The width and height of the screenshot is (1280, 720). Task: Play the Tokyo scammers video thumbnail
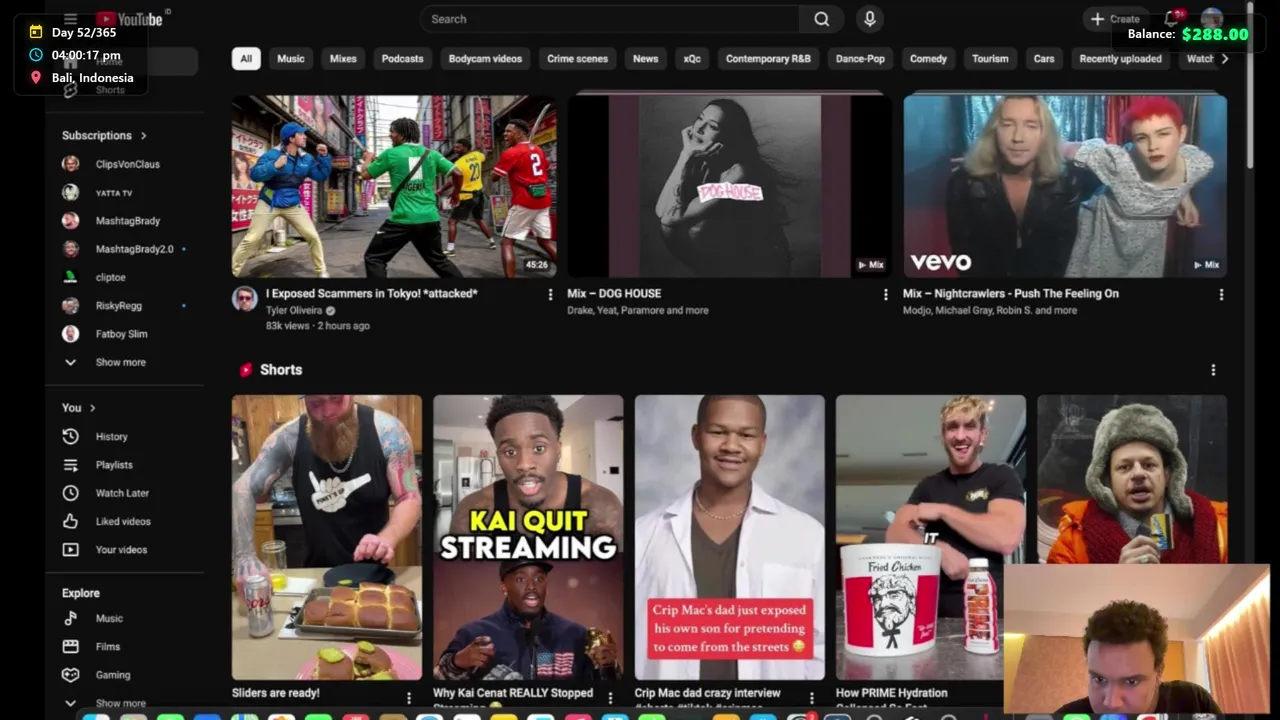coord(394,186)
